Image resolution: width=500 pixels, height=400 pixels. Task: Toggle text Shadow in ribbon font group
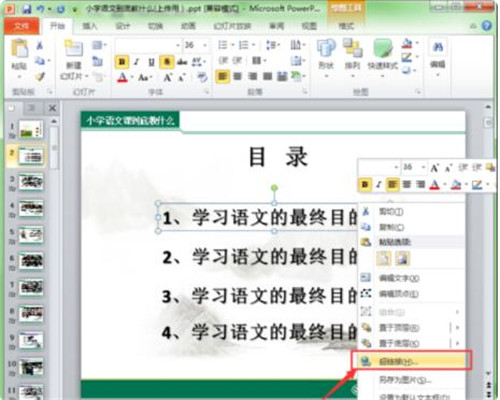pos(167,62)
